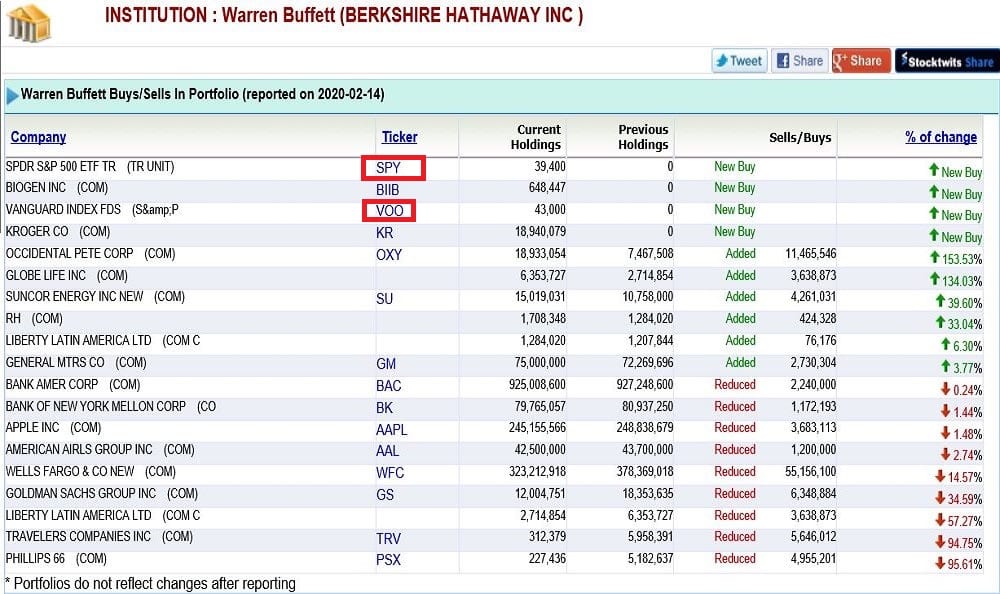Open the BIIB ticker link
This screenshot has width=1000, height=594.
tap(387, 189)
